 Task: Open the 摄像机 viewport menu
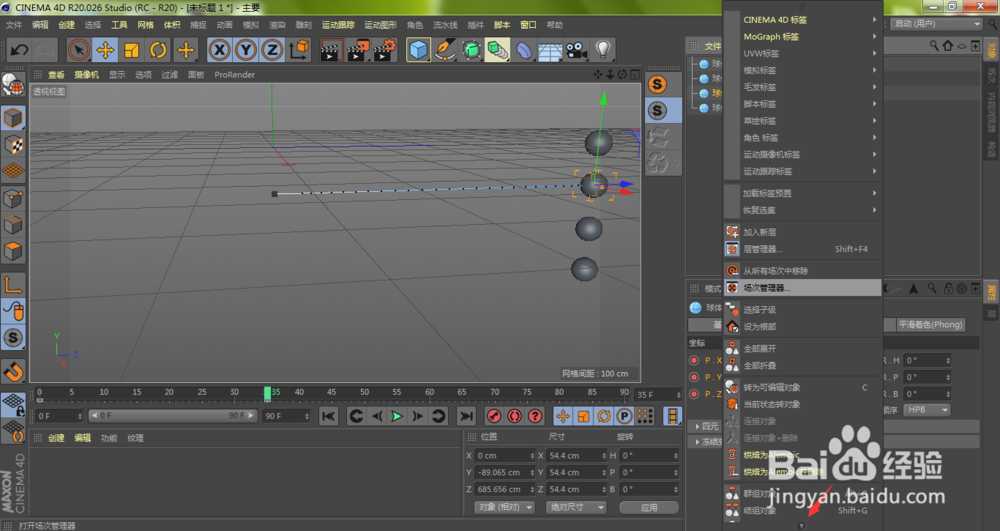point(87,75)
